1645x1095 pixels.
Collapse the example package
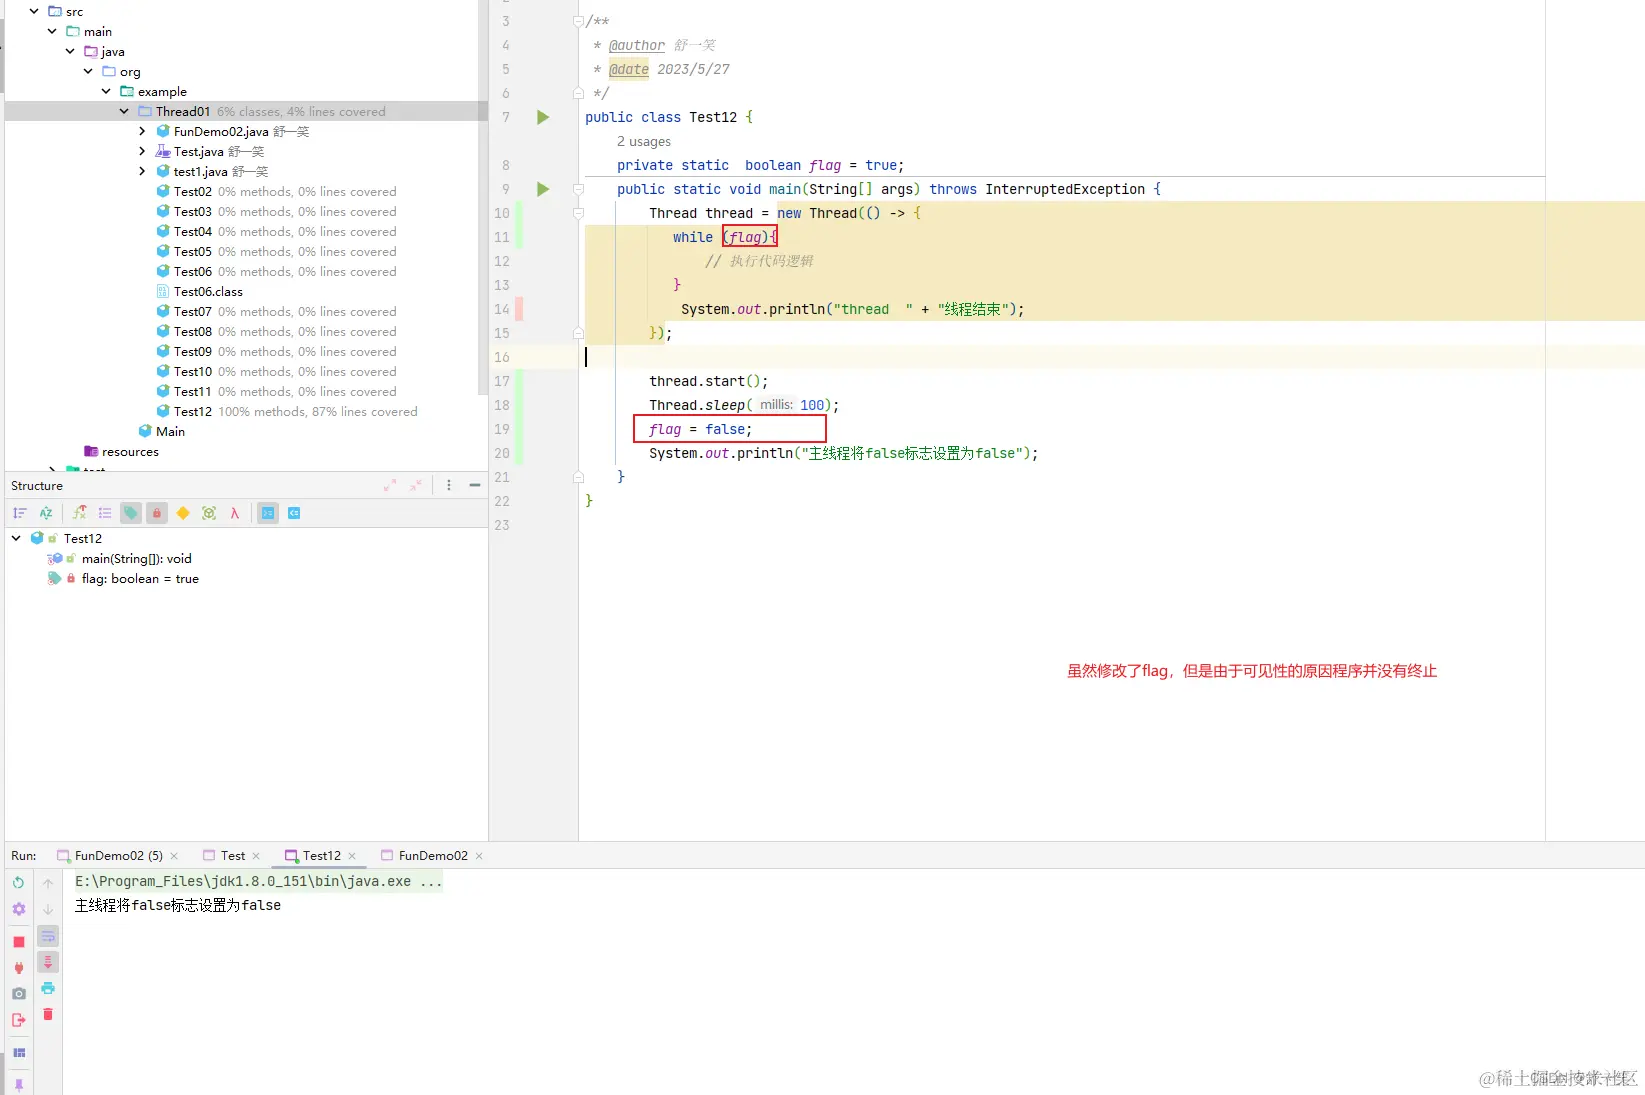click(x=106, y=91)
